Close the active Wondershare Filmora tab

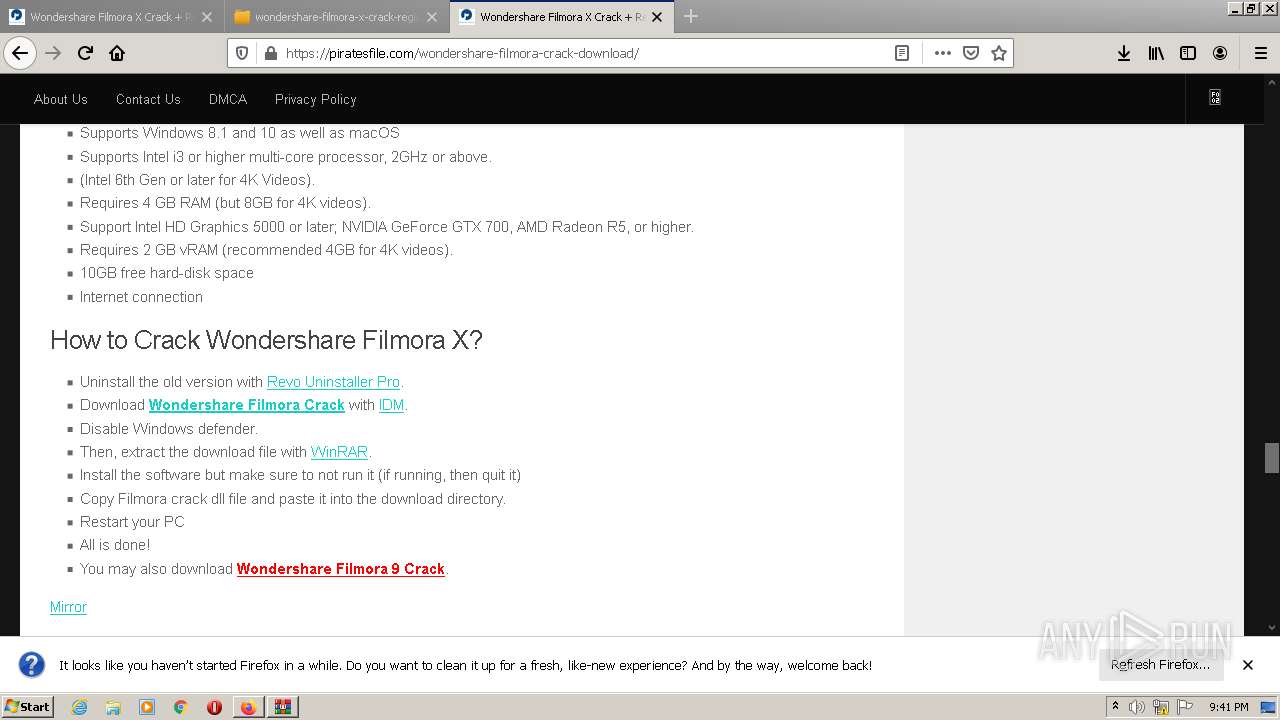(657, 17)
